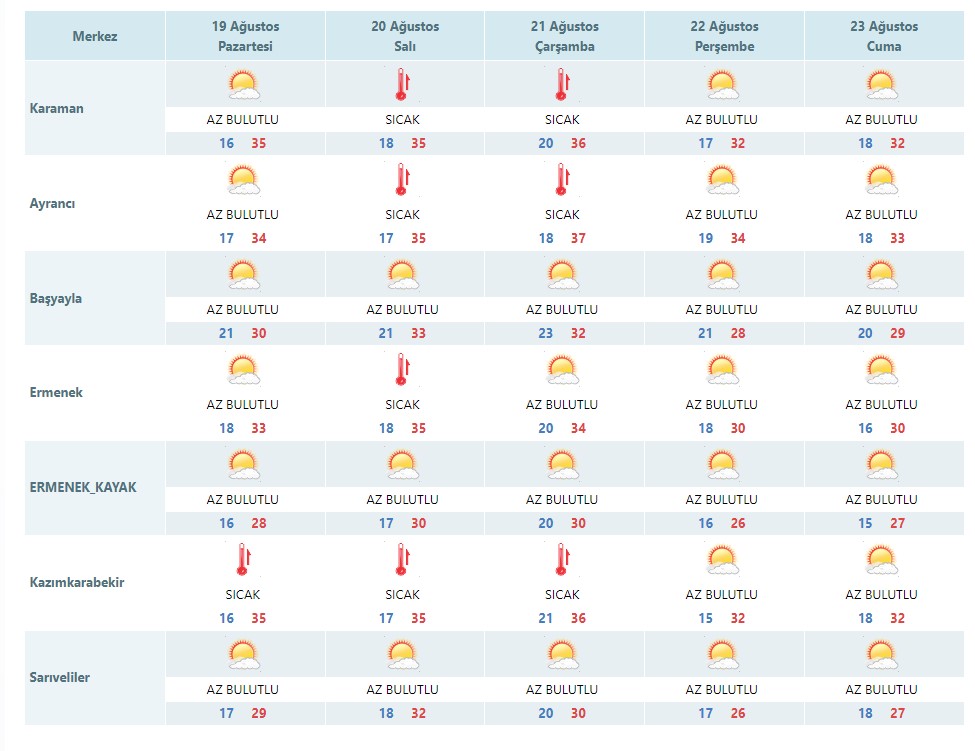Open the Karaman row label
975x751 pixels.
(x=57, y=108)
